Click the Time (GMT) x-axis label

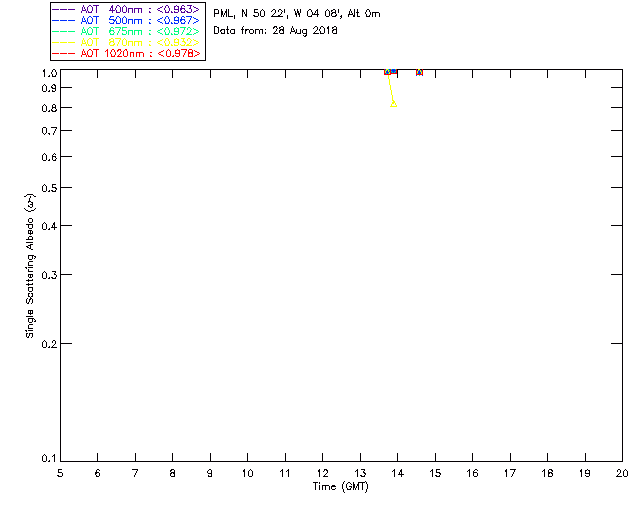pyautogui.click(x=341, y=487)
